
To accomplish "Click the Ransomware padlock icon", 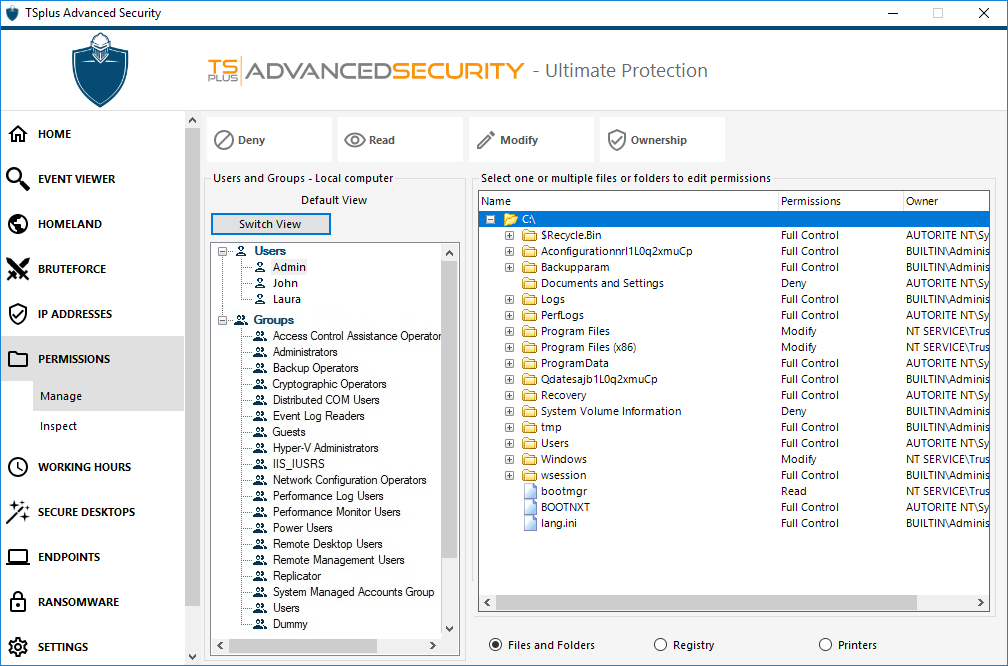I will pos(18,602).
